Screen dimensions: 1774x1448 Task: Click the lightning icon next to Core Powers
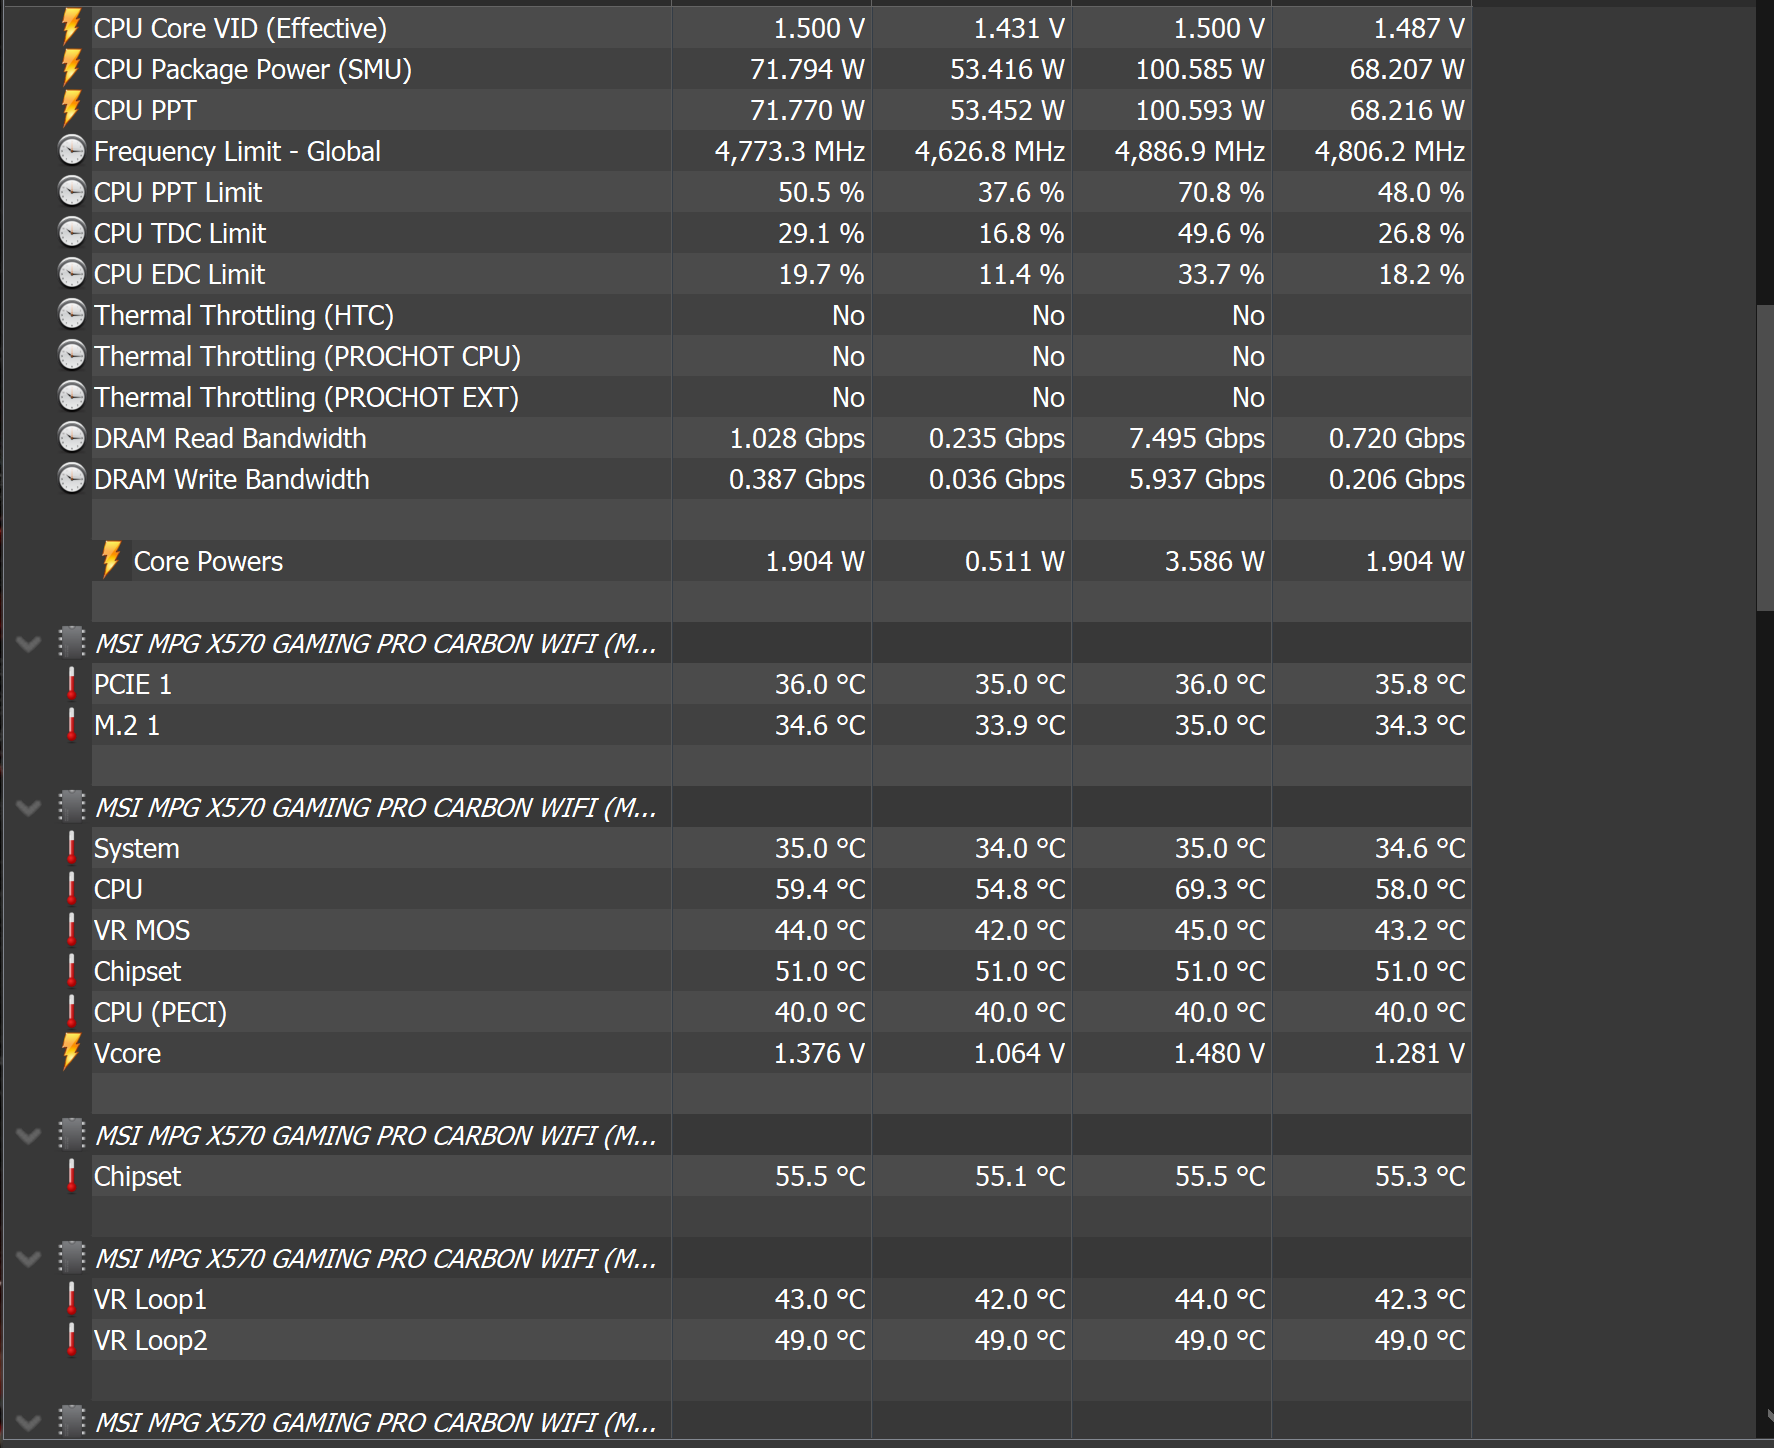(x=111, y=561)
